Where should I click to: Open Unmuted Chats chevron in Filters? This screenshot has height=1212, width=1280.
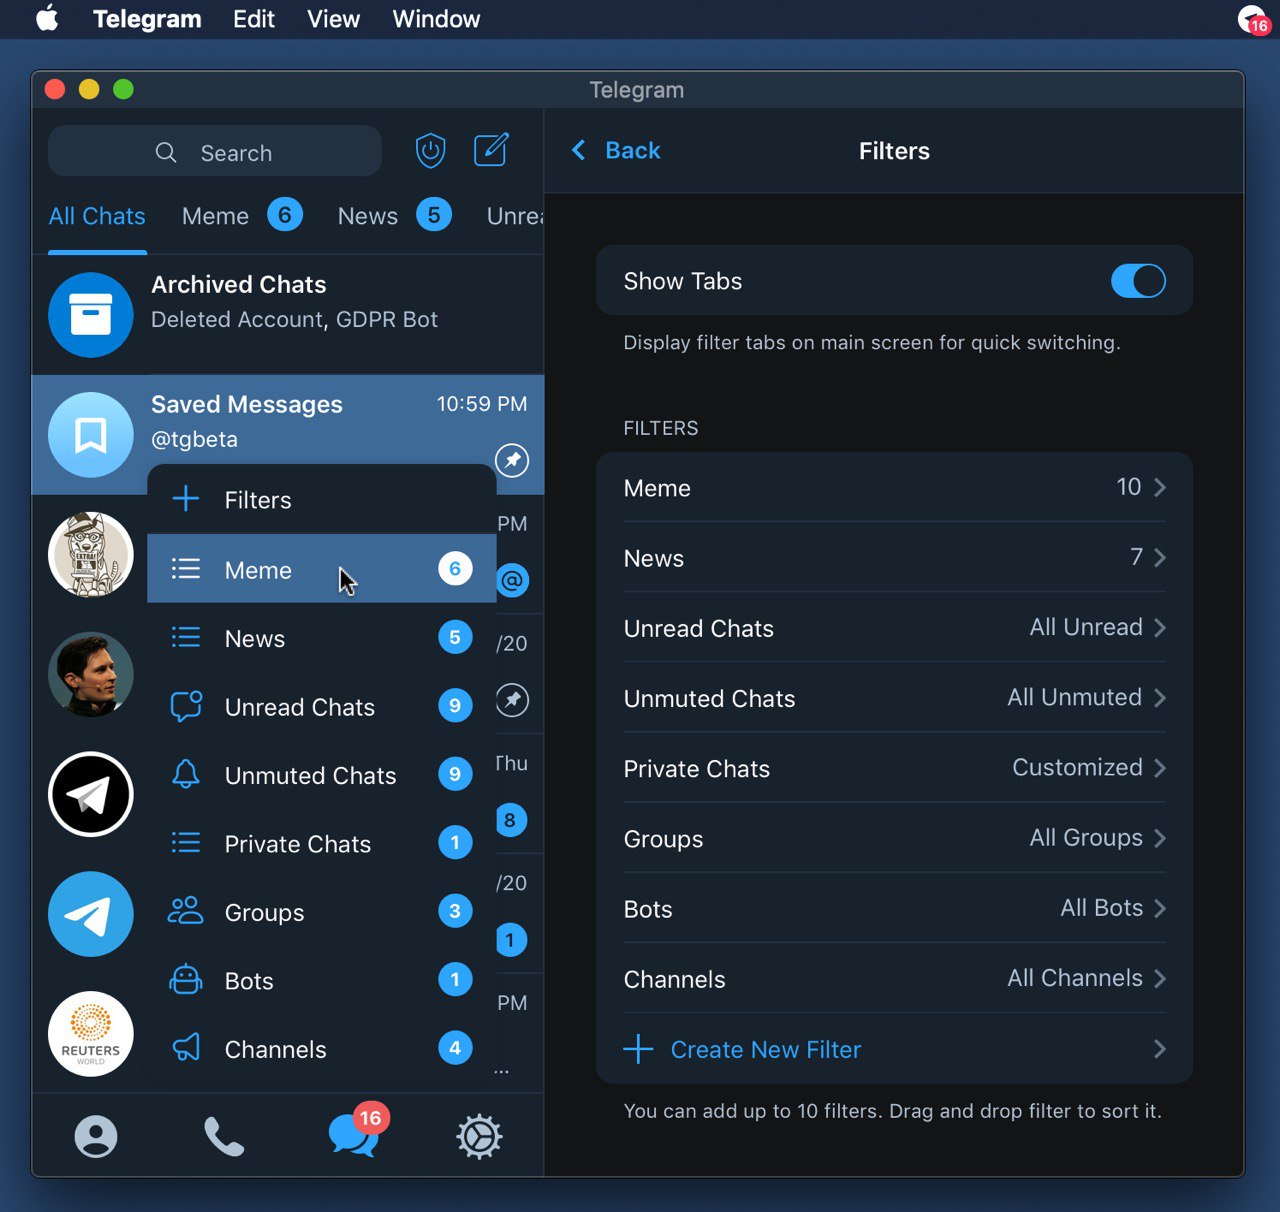tap(1160, 697)
